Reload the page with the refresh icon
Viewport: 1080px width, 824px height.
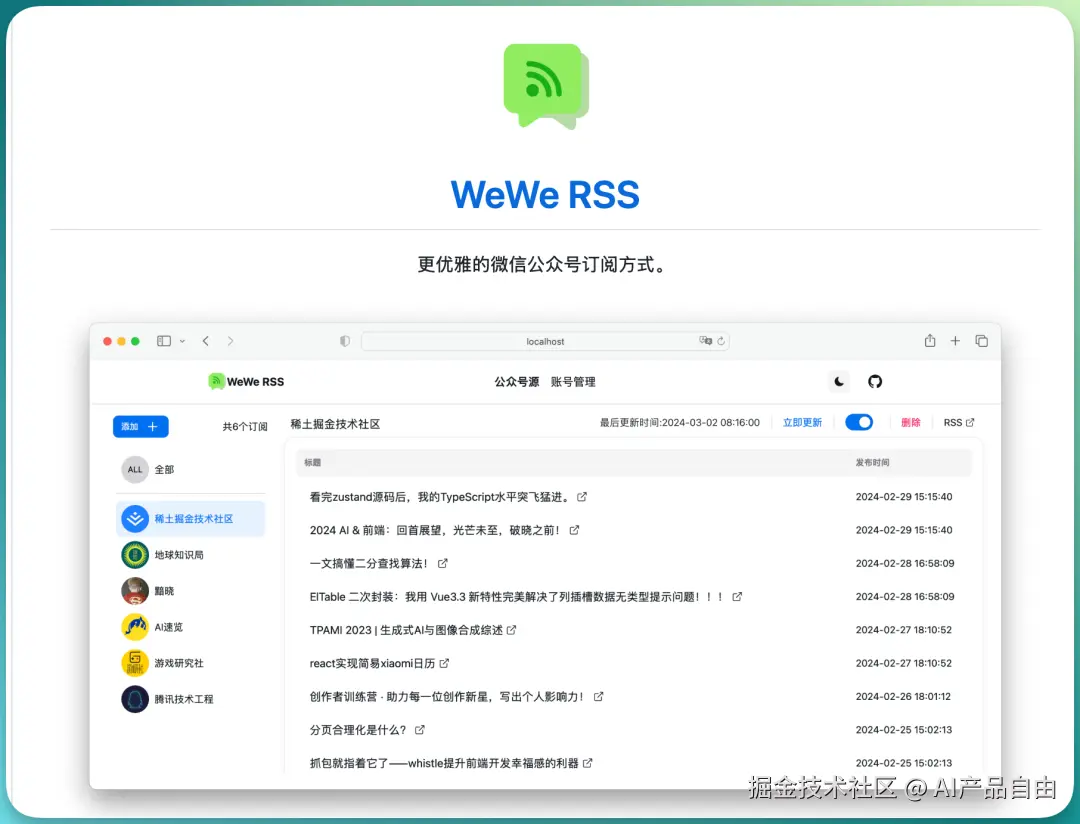pyautogui.click(x=721, y=341)
